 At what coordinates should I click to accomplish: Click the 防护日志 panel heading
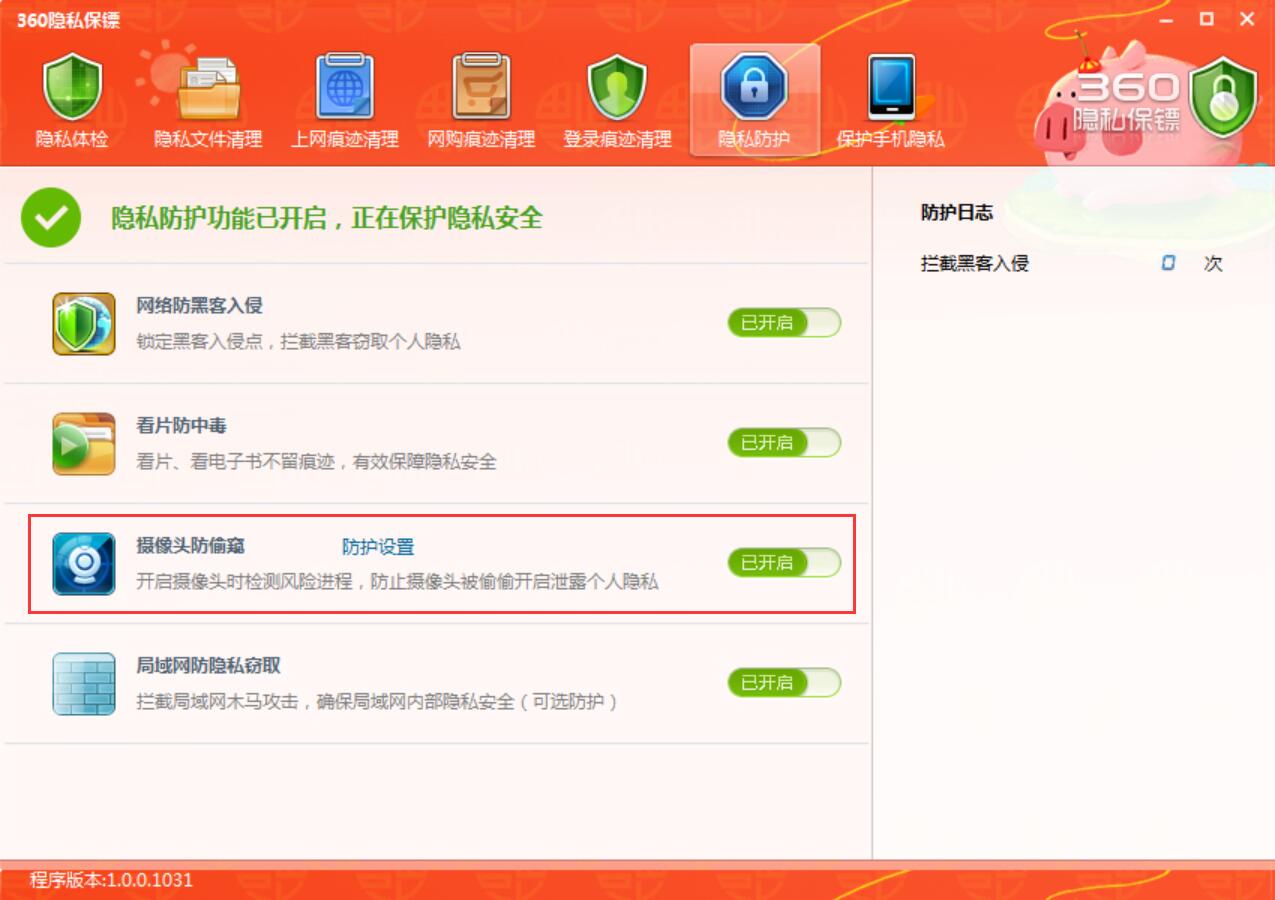click(x=957, y=212)
